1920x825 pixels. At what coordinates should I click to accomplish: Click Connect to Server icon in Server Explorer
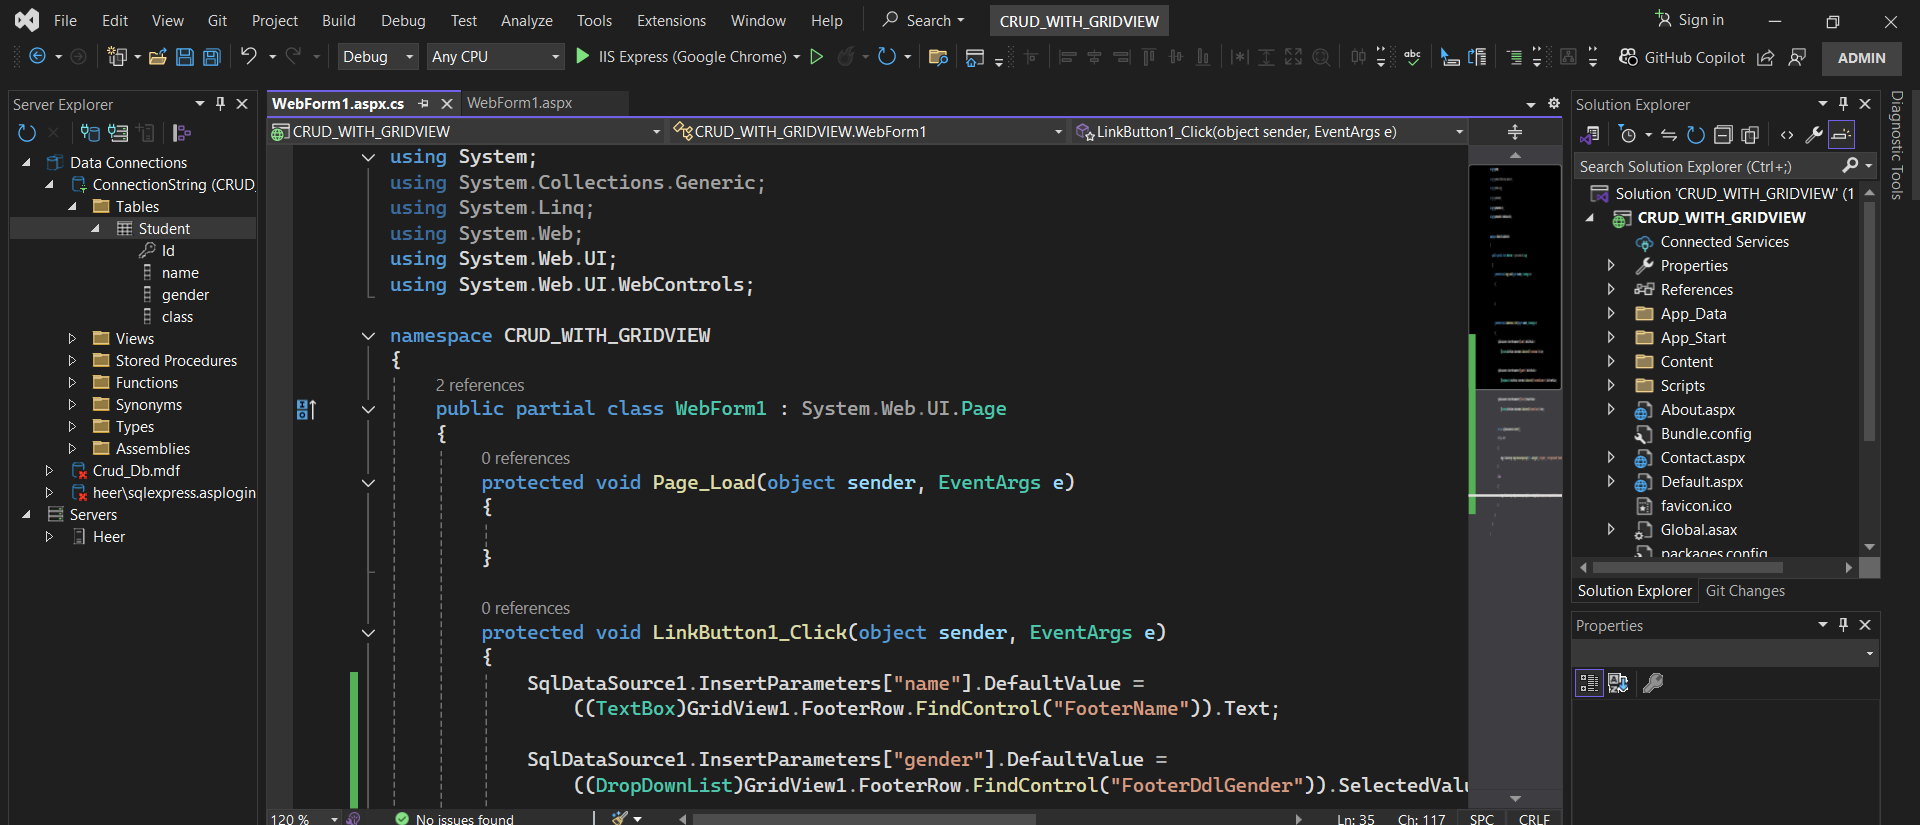[118, 133]
